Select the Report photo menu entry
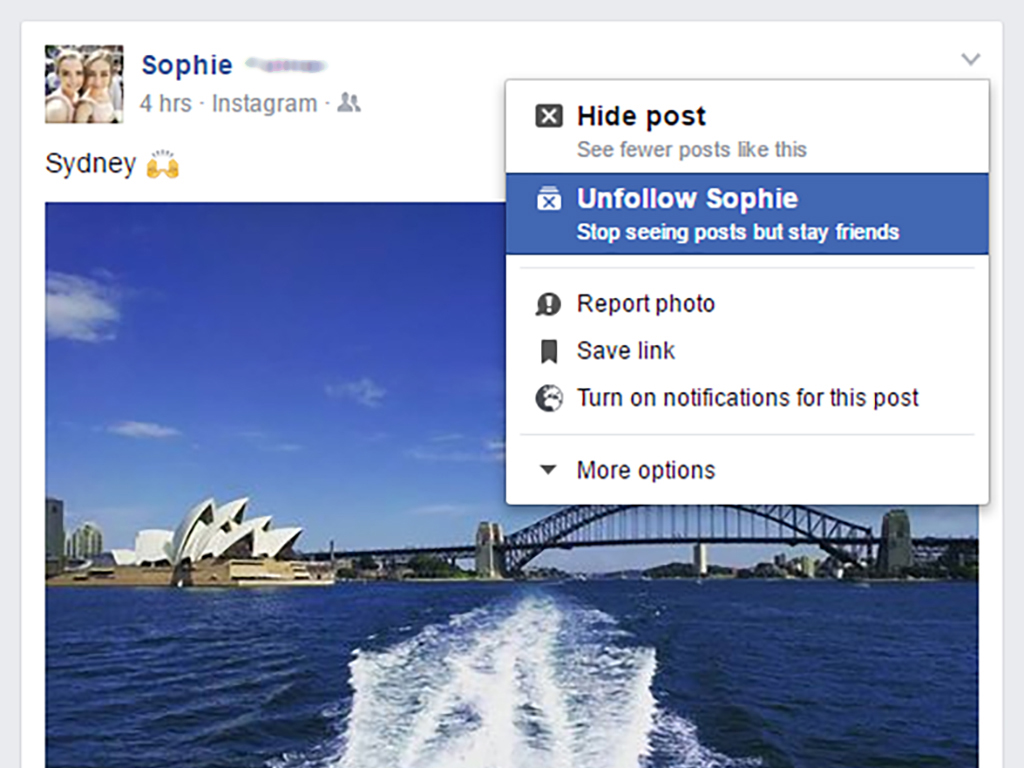1024x768 pixels. 645,304
